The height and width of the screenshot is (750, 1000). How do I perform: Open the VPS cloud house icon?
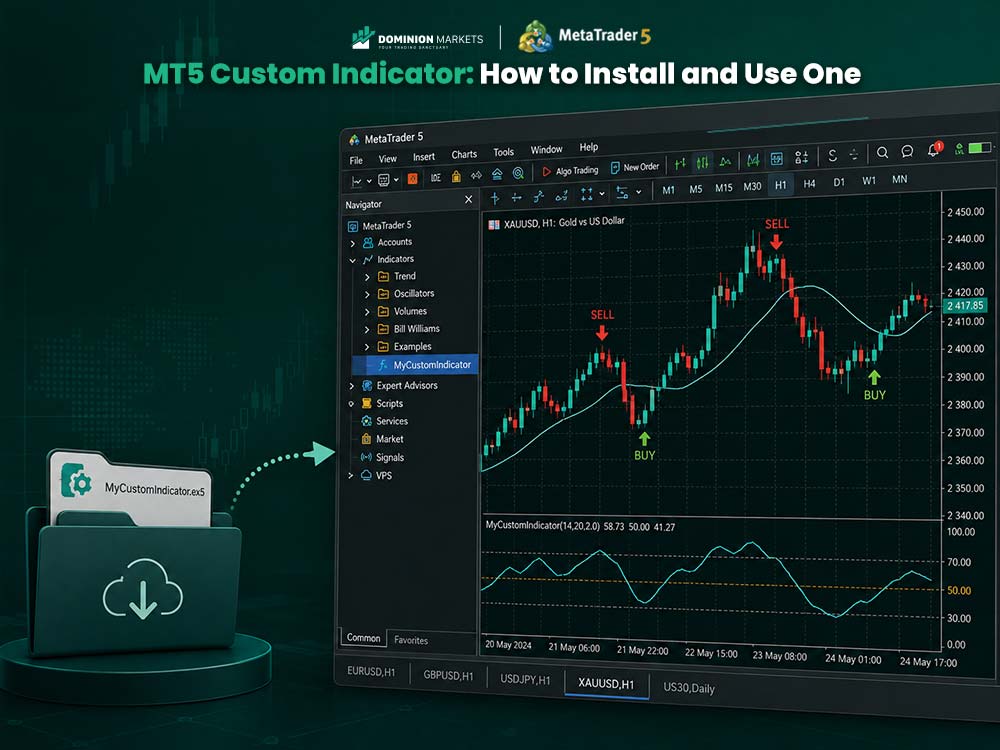tap(497, 174)
